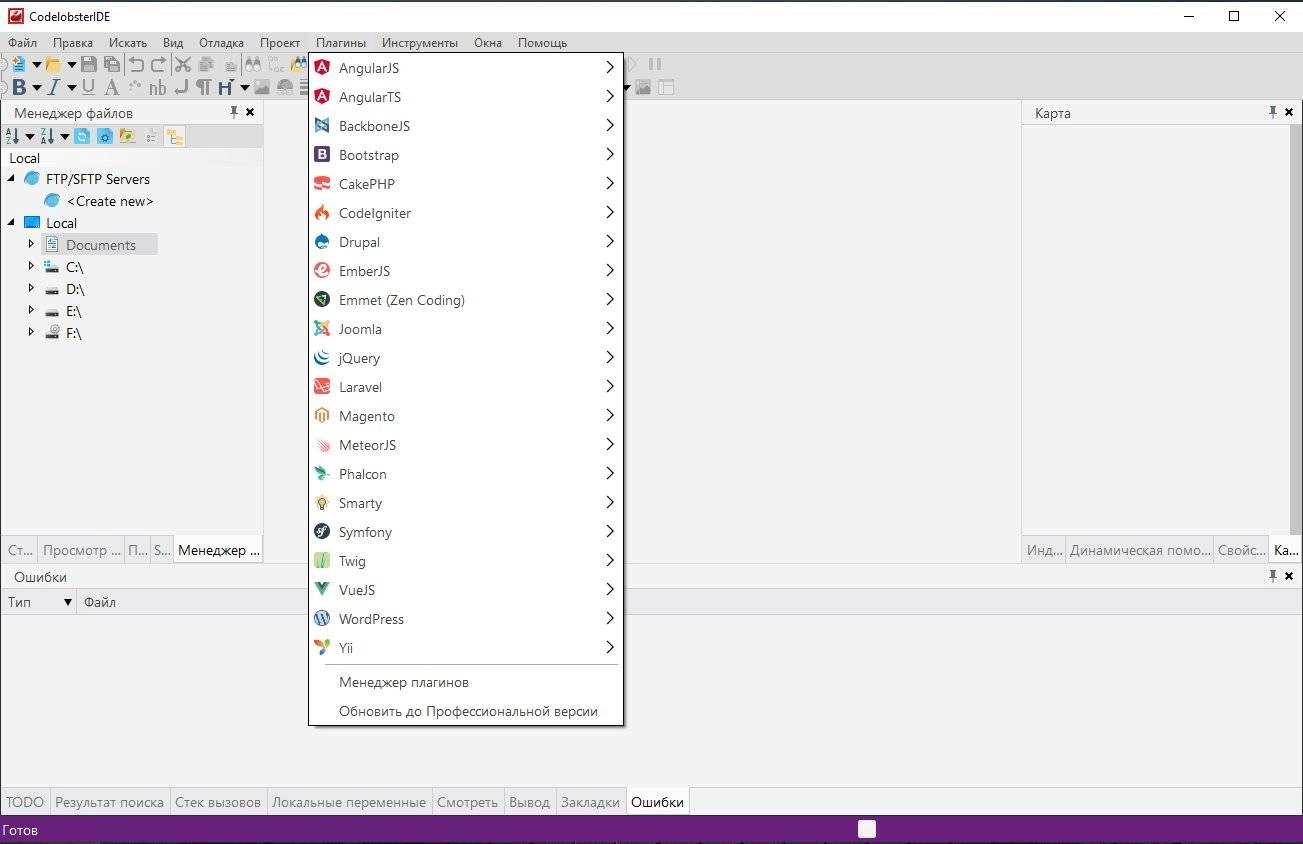1303x844 pixels.
Task: Click the New file toolbar icon
Action: pos(18,64)
